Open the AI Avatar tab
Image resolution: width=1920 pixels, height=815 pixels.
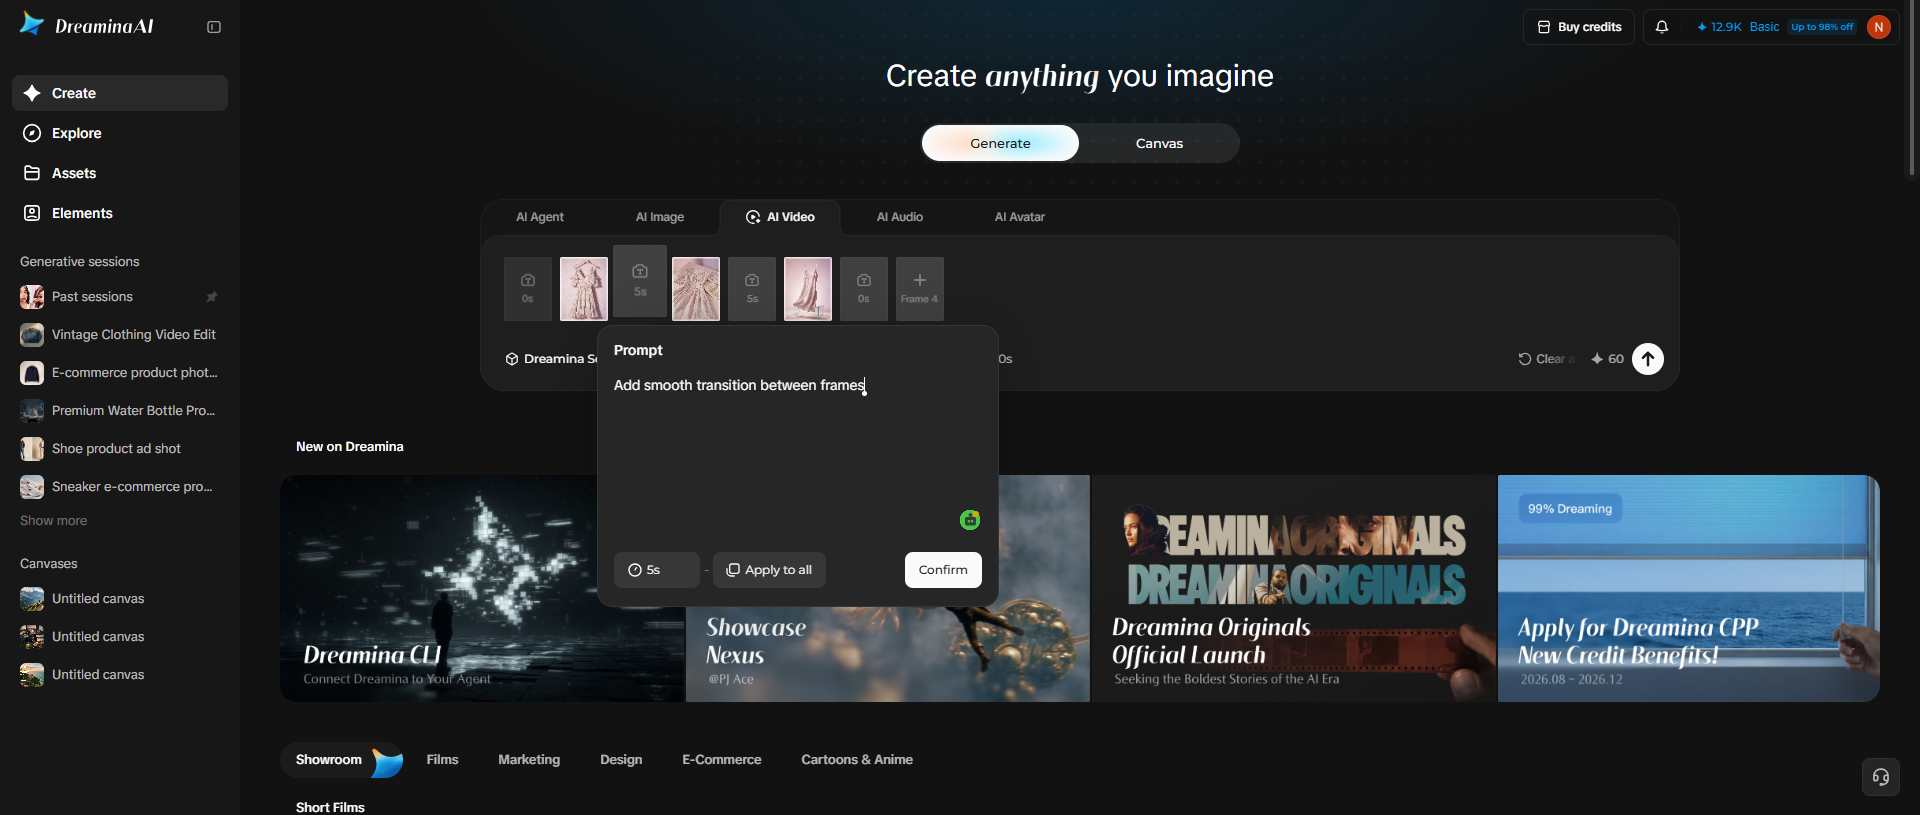[x=1020, y=217]
